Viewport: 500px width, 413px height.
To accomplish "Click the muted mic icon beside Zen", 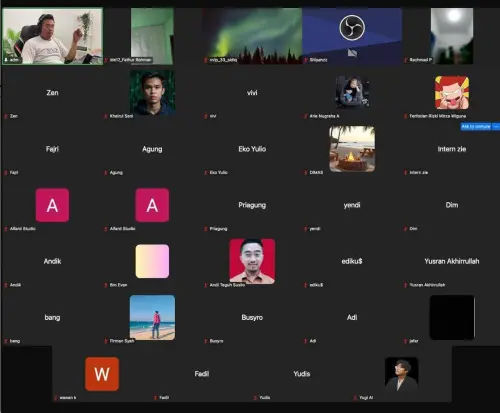I will tap(6, 116).
